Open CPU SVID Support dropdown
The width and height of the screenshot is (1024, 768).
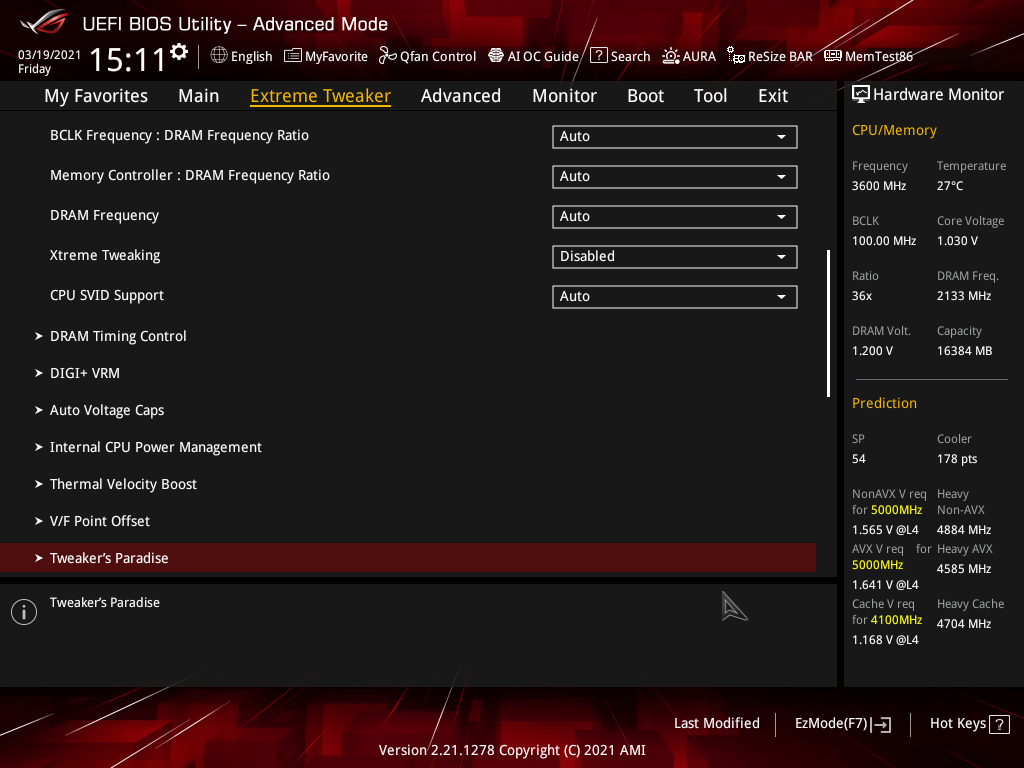coord(675,296)
